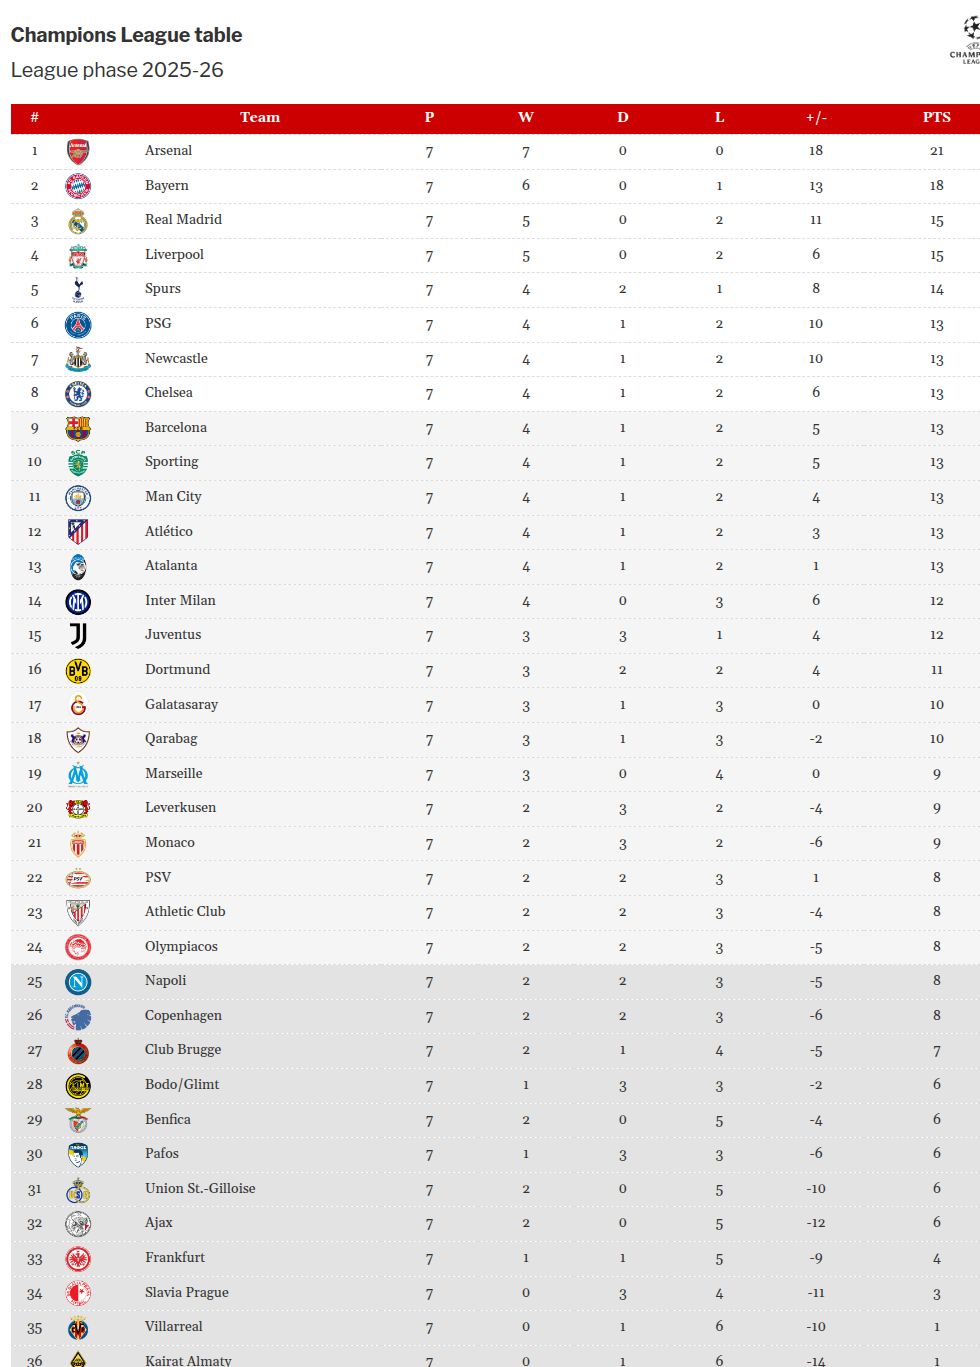
Task: Open the Man City team link
Action: coord(173,497)
